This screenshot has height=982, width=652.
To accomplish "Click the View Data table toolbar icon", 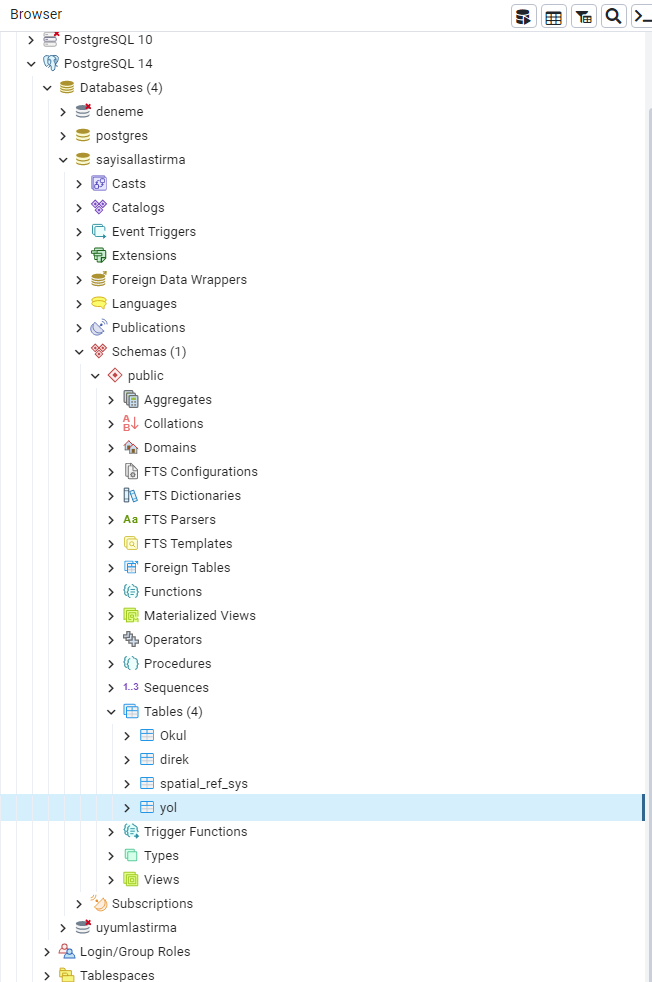I will pos(554,16).
